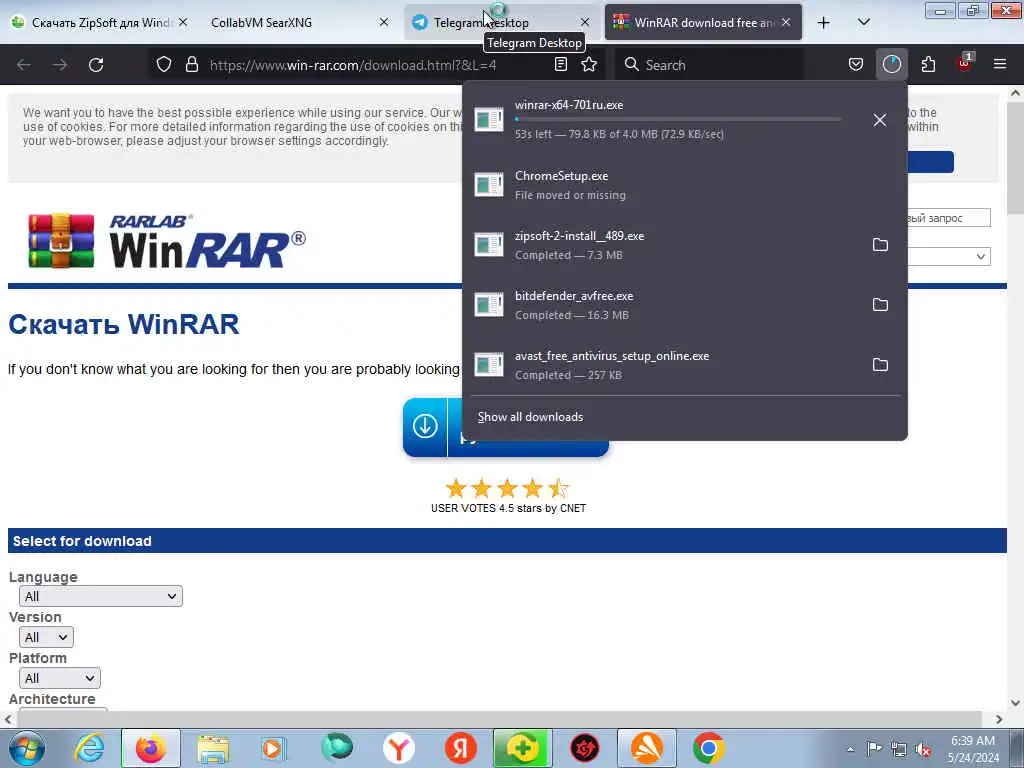Open green plus app on taskbar
The image size is (1024, 768).
[x=522, y=748]
